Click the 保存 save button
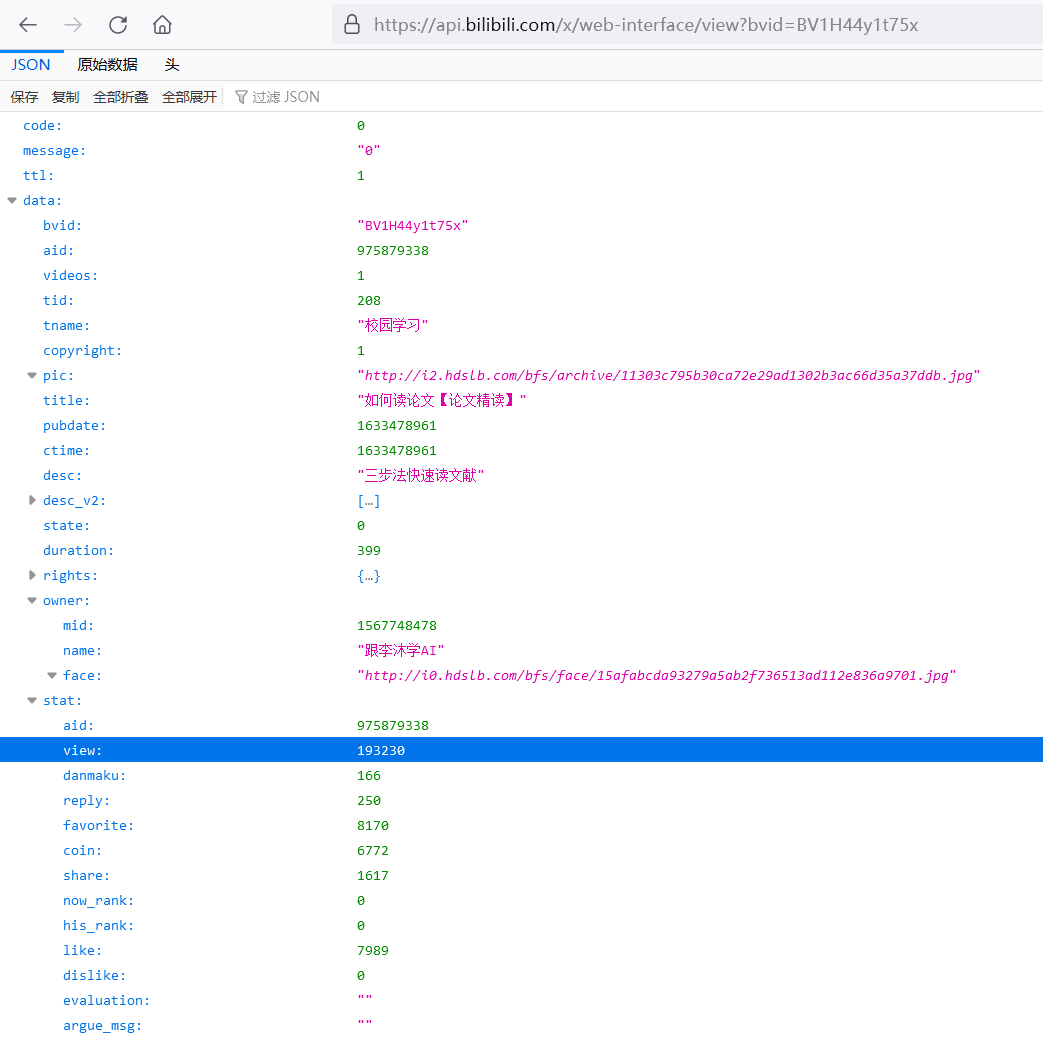Image resolution: width=1043 pixels, height=1040 pixels. [24, 97]
